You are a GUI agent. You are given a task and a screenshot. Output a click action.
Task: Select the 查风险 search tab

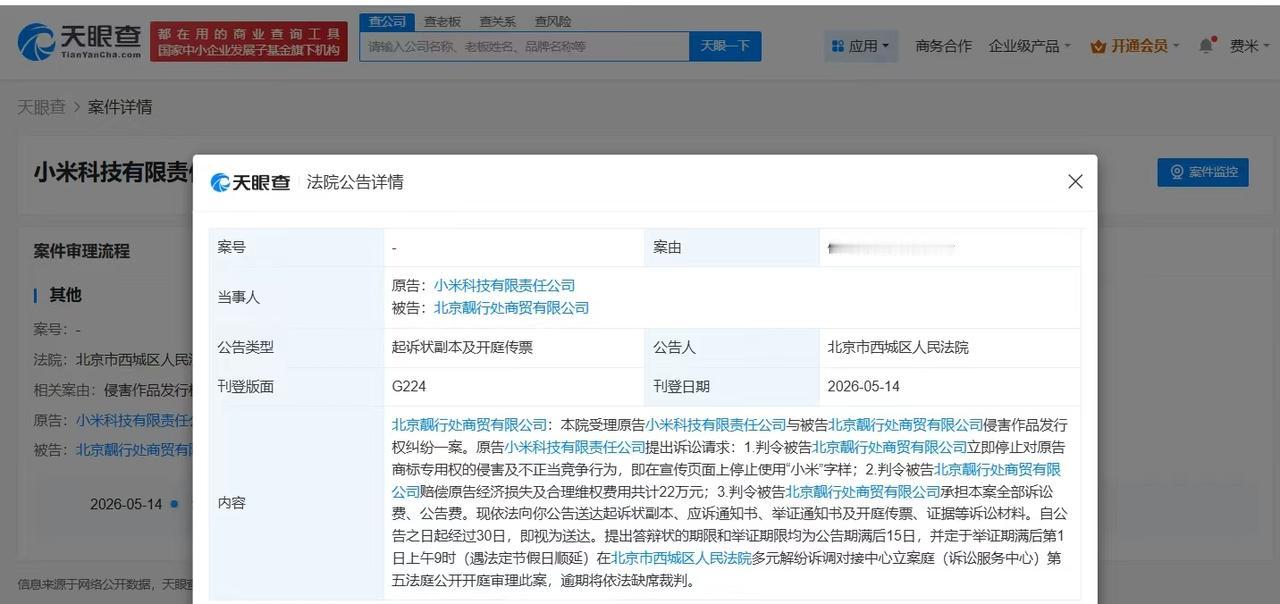[553, 21]
